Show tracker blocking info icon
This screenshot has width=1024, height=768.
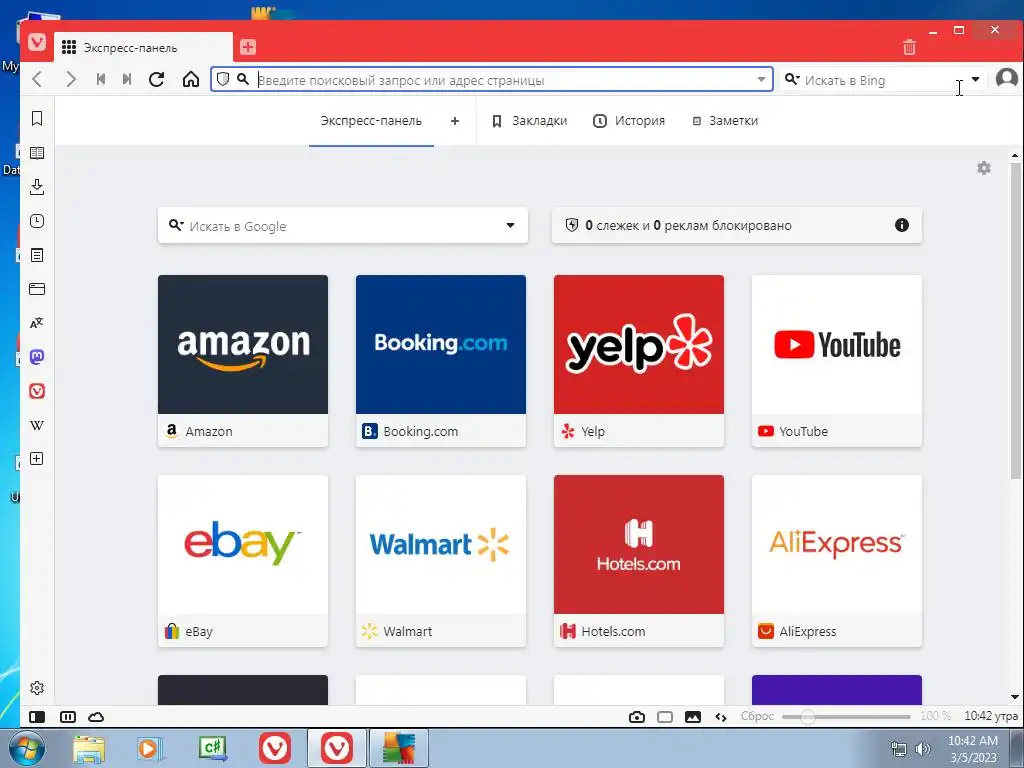[902, 225]
